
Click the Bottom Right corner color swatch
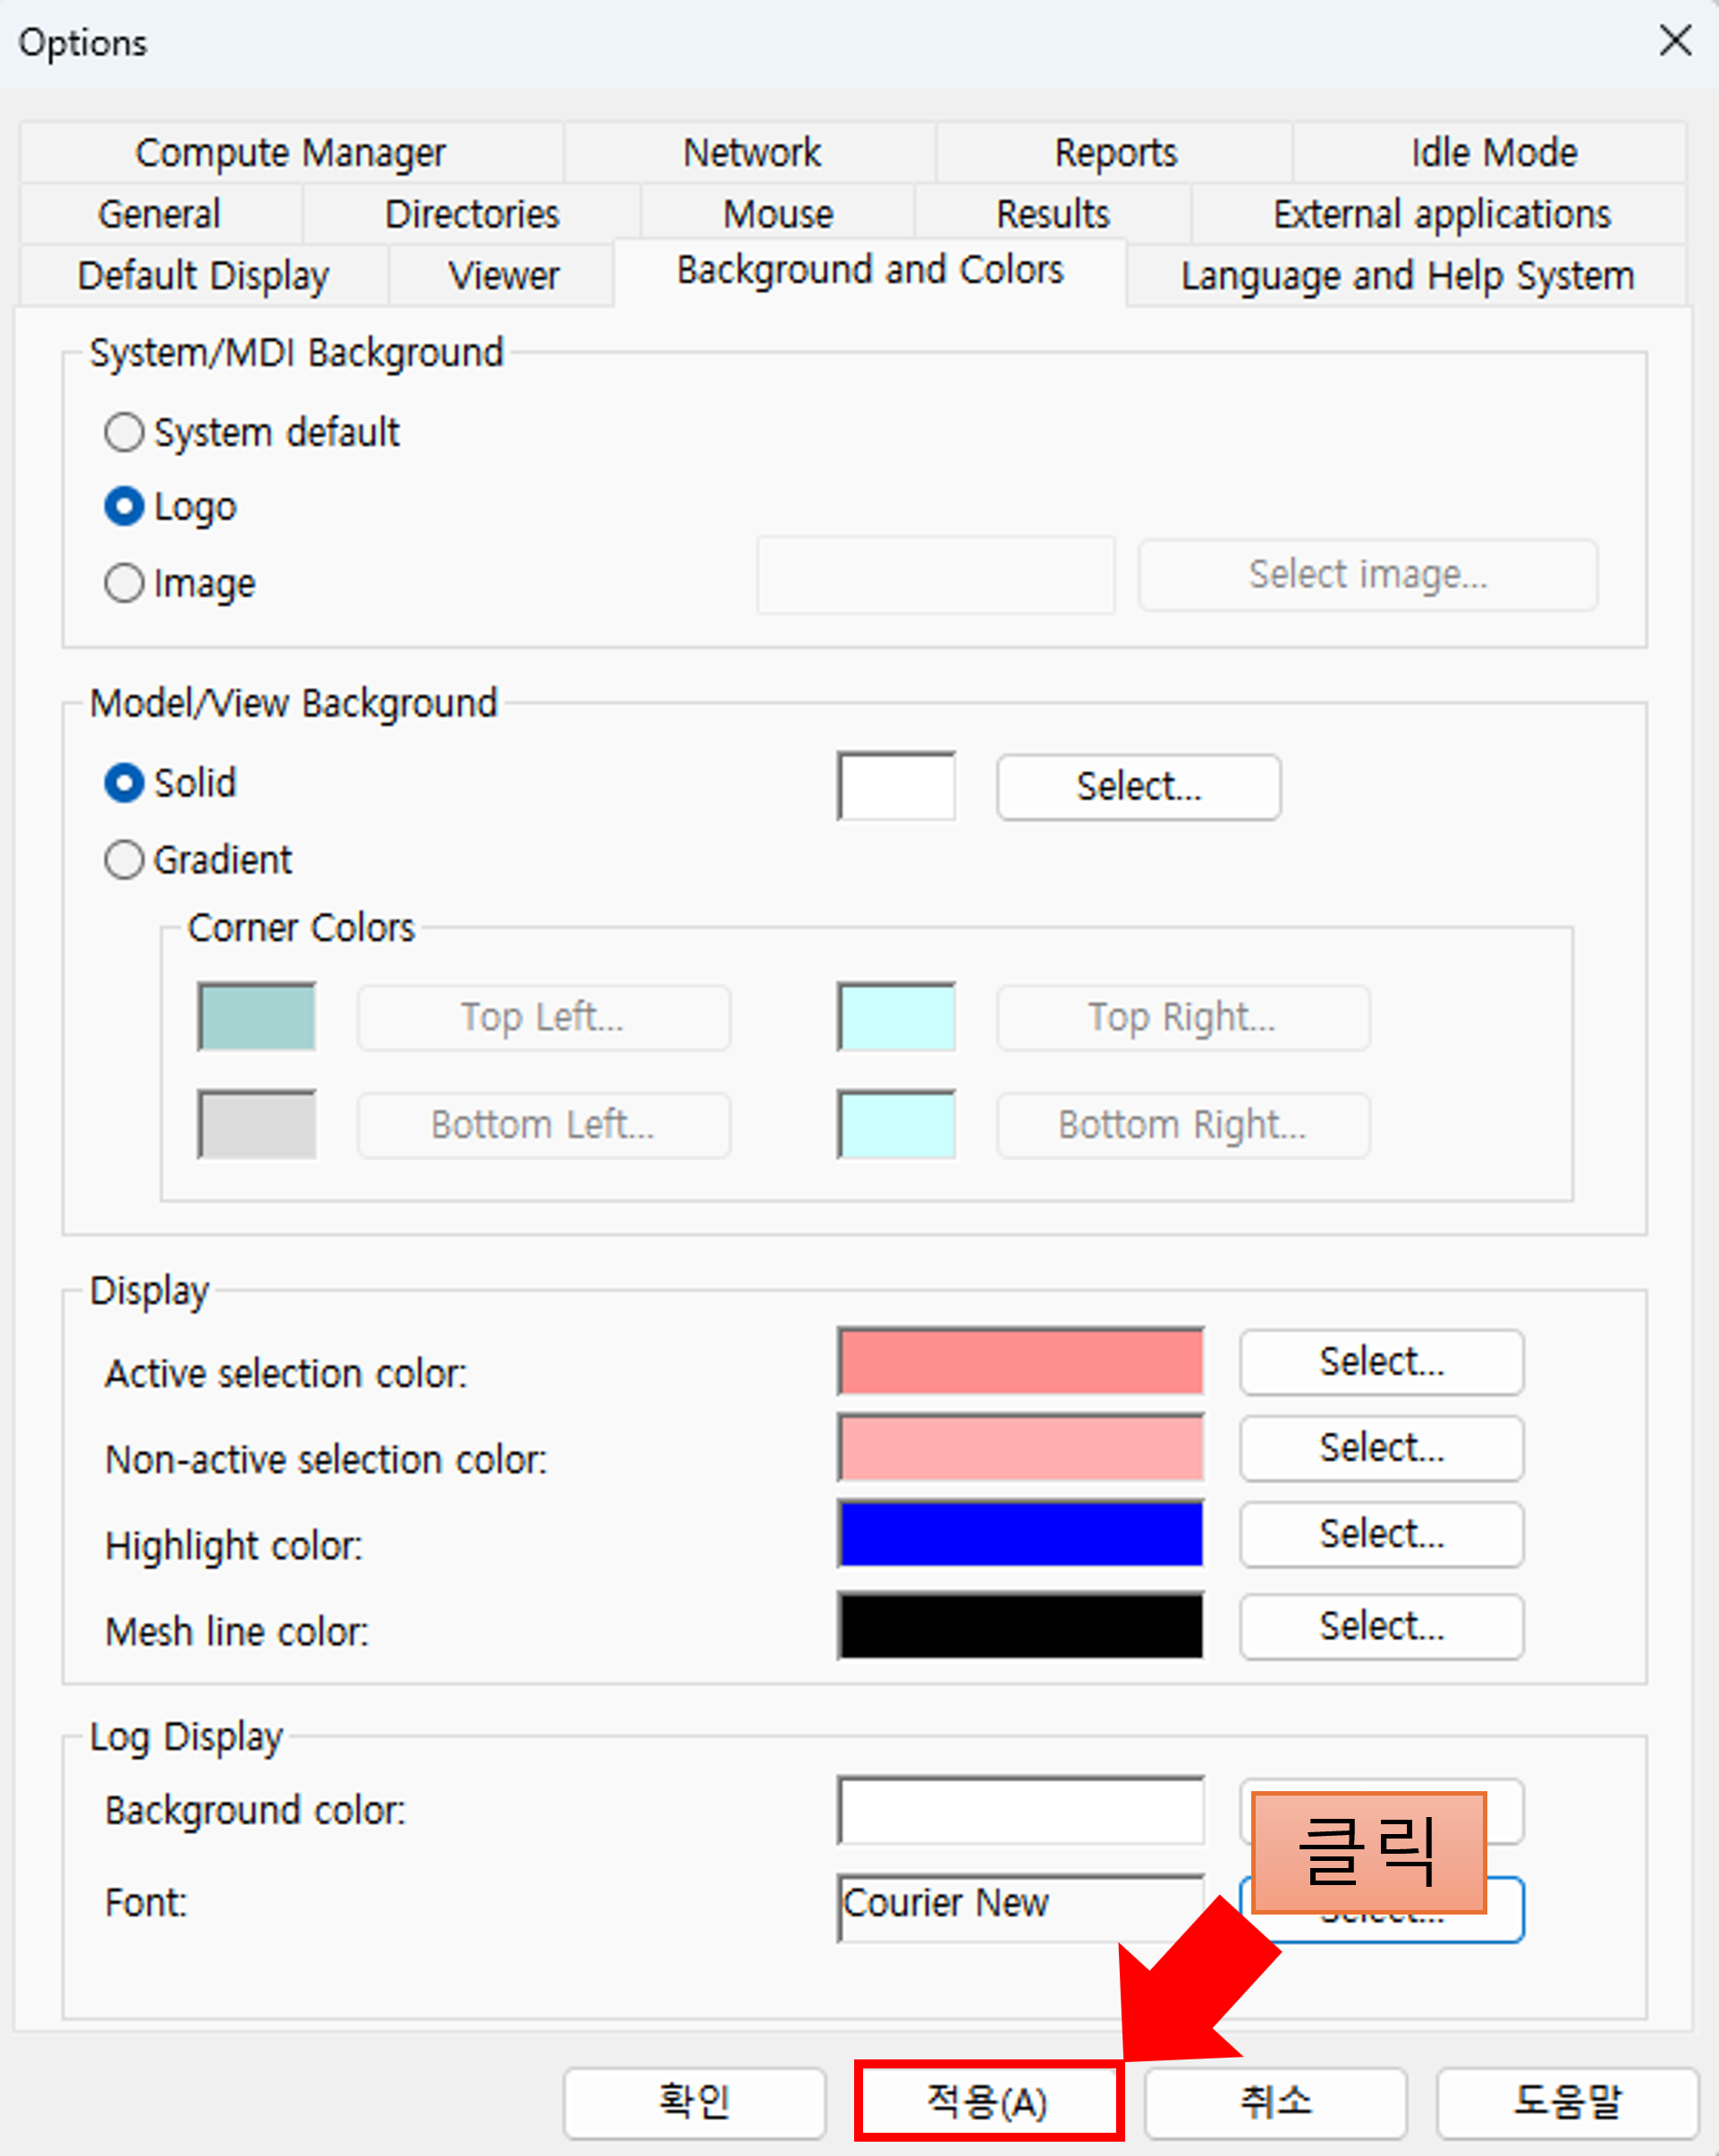(896, 1125)
